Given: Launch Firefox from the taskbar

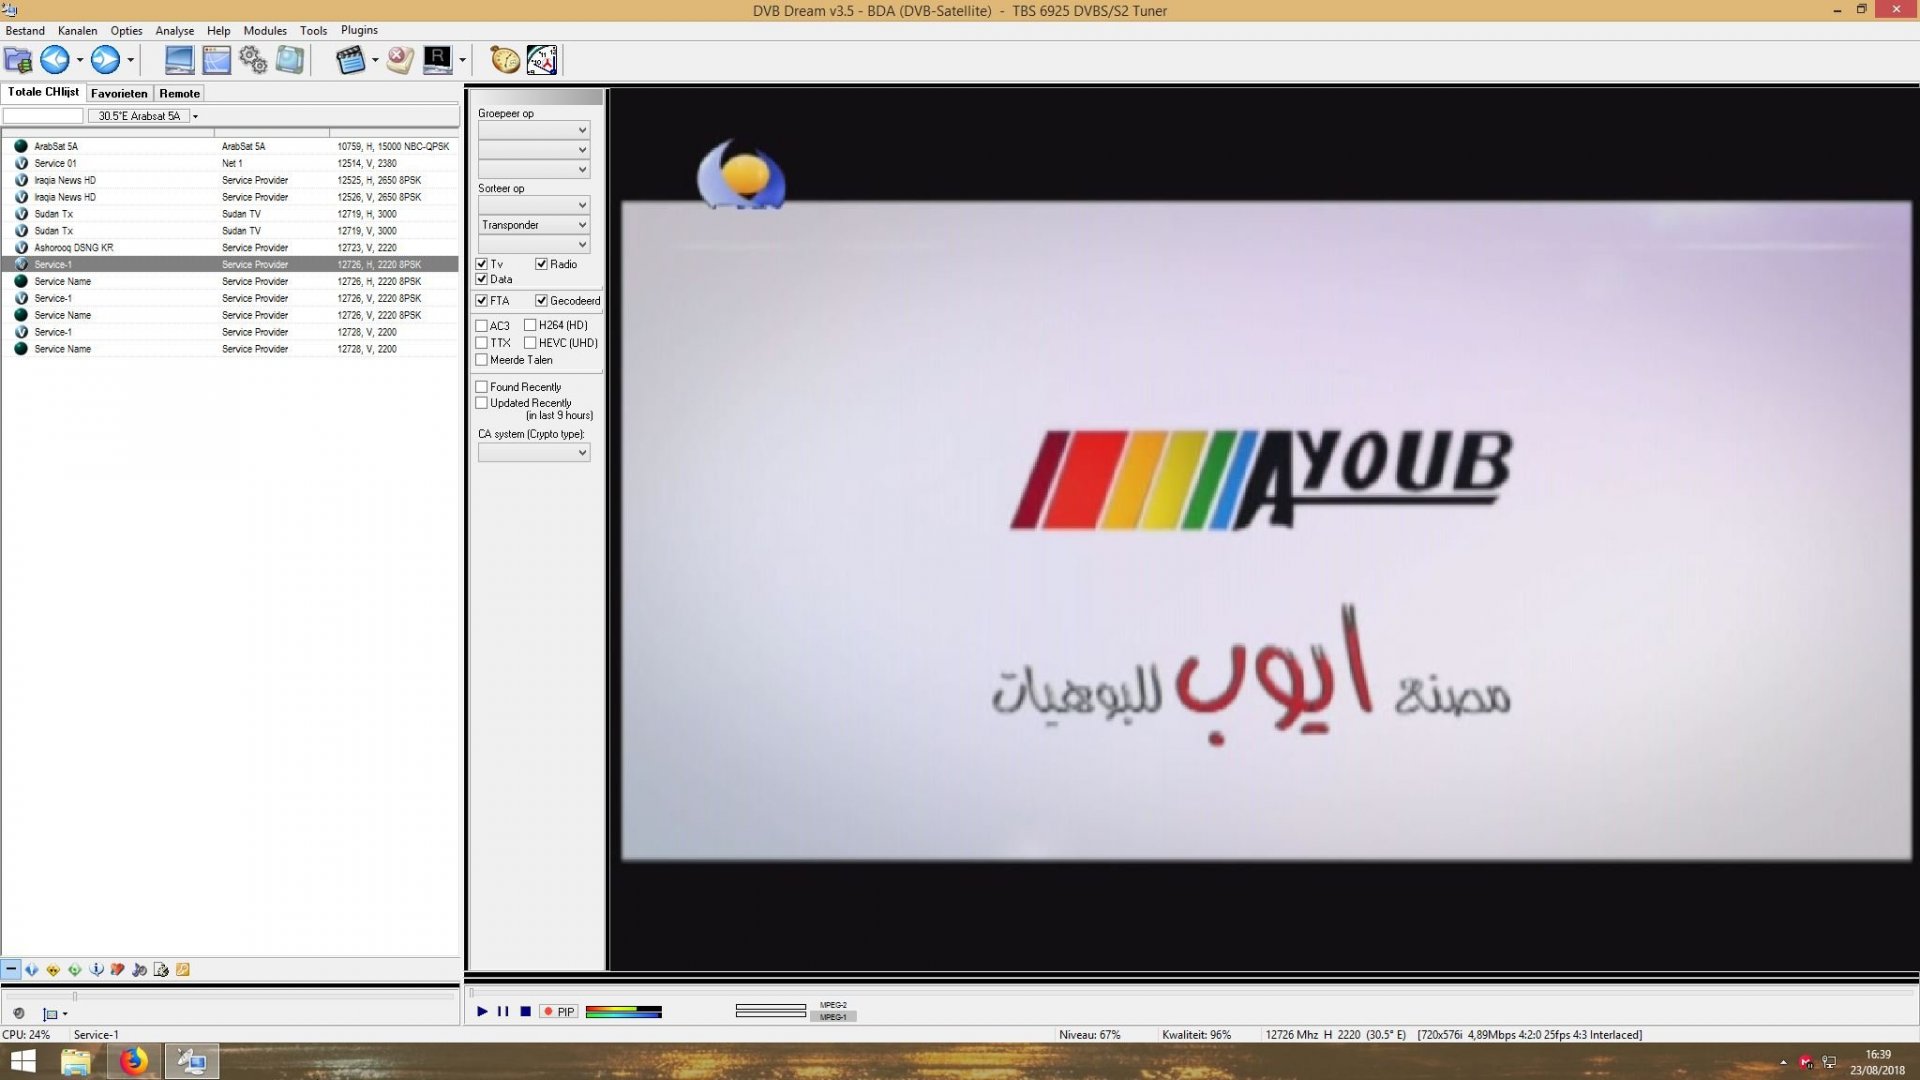Looking at the screenshot, I should pyautogui.click(x=133, y=1062).
